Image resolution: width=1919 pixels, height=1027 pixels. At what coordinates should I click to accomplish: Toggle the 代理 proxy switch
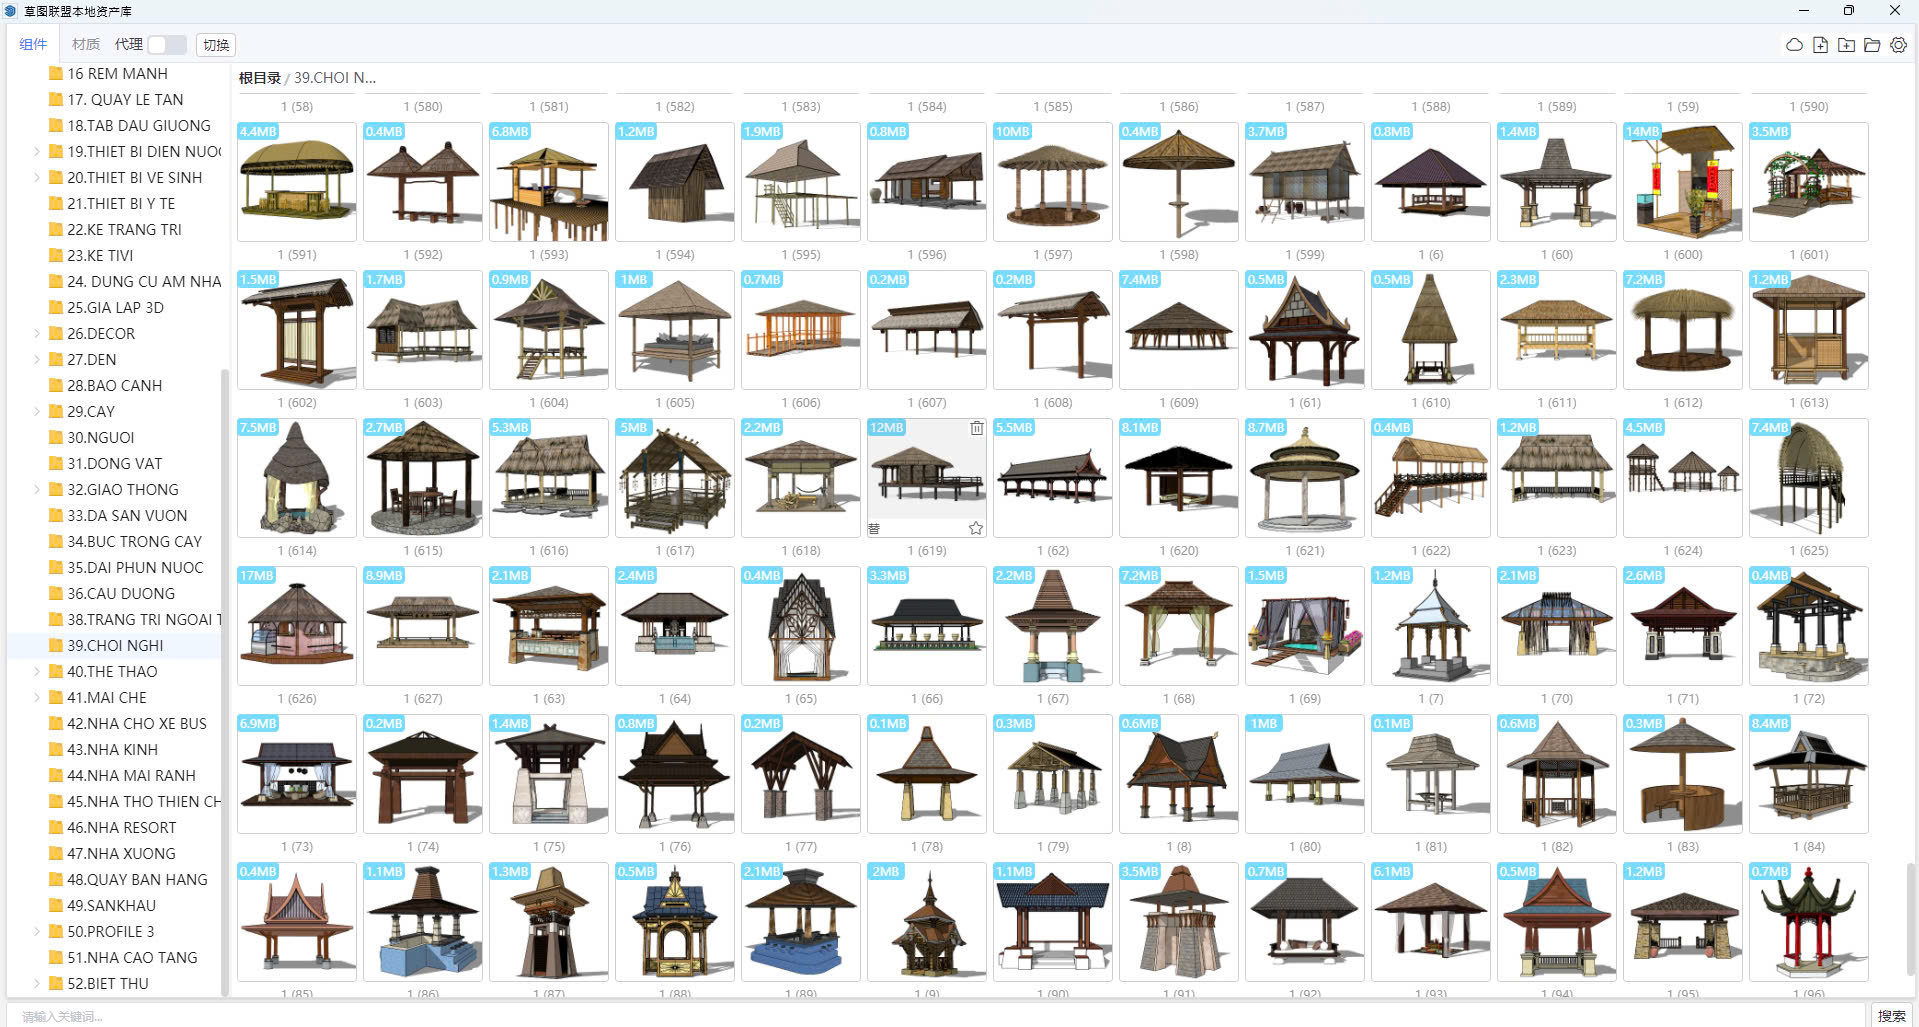coord(166,45)
